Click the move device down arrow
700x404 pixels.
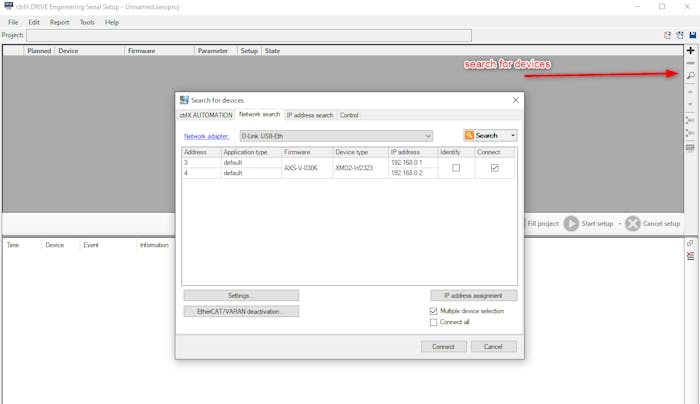[690, 104]
